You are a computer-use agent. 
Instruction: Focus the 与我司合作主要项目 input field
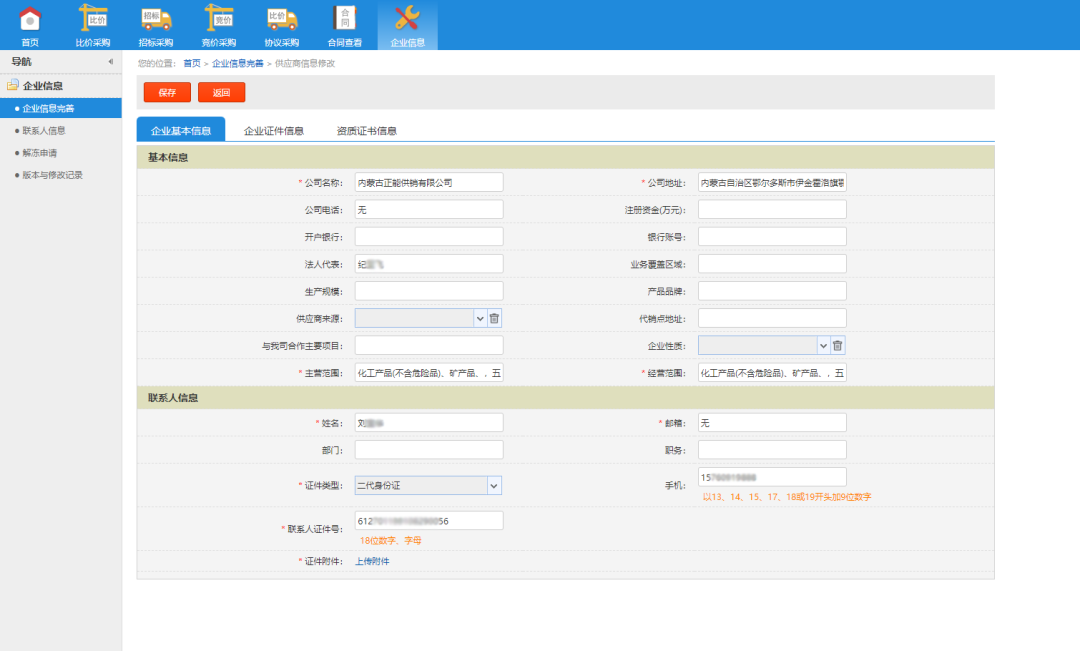[x=428, y=345]
